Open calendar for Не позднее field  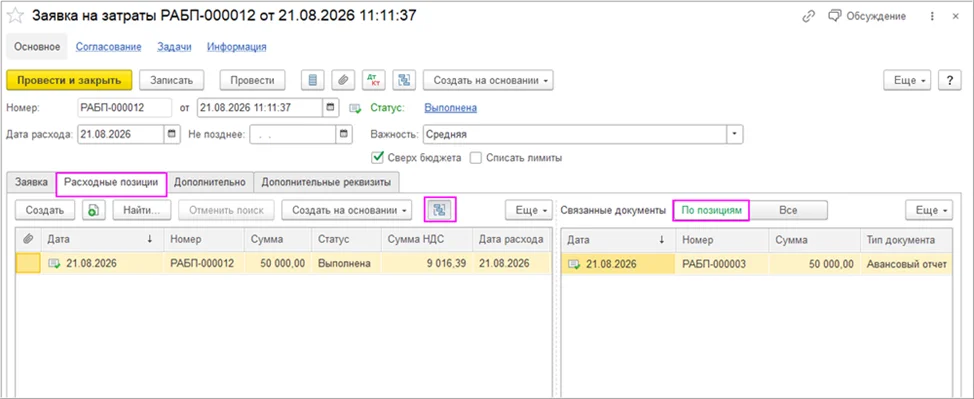[344, 134]
